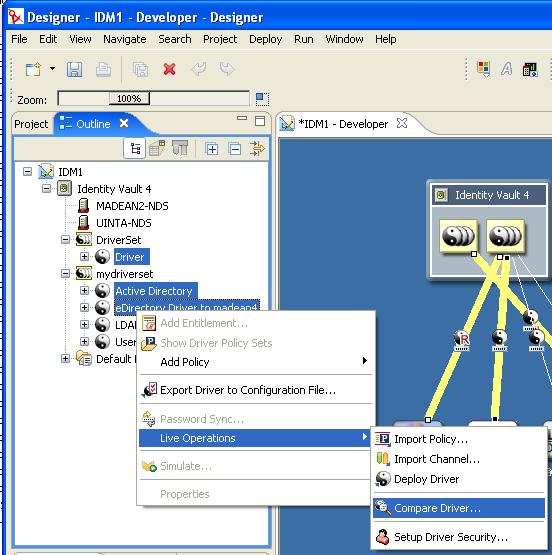552x555 pixels.
Task: Collapse the DriverSet tree node
Action: pos(65,240)
